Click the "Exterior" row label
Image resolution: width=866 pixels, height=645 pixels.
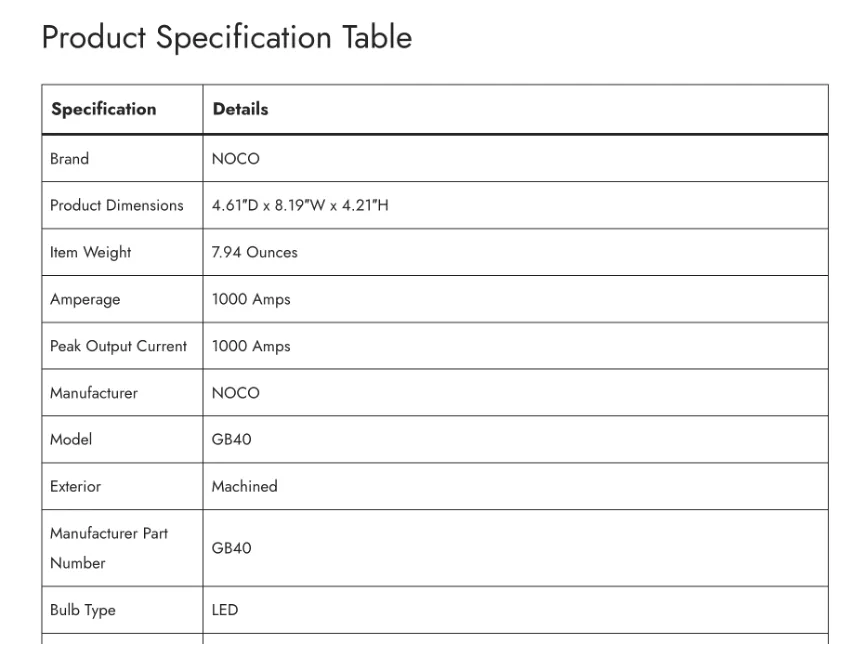(x=75, y=487)
